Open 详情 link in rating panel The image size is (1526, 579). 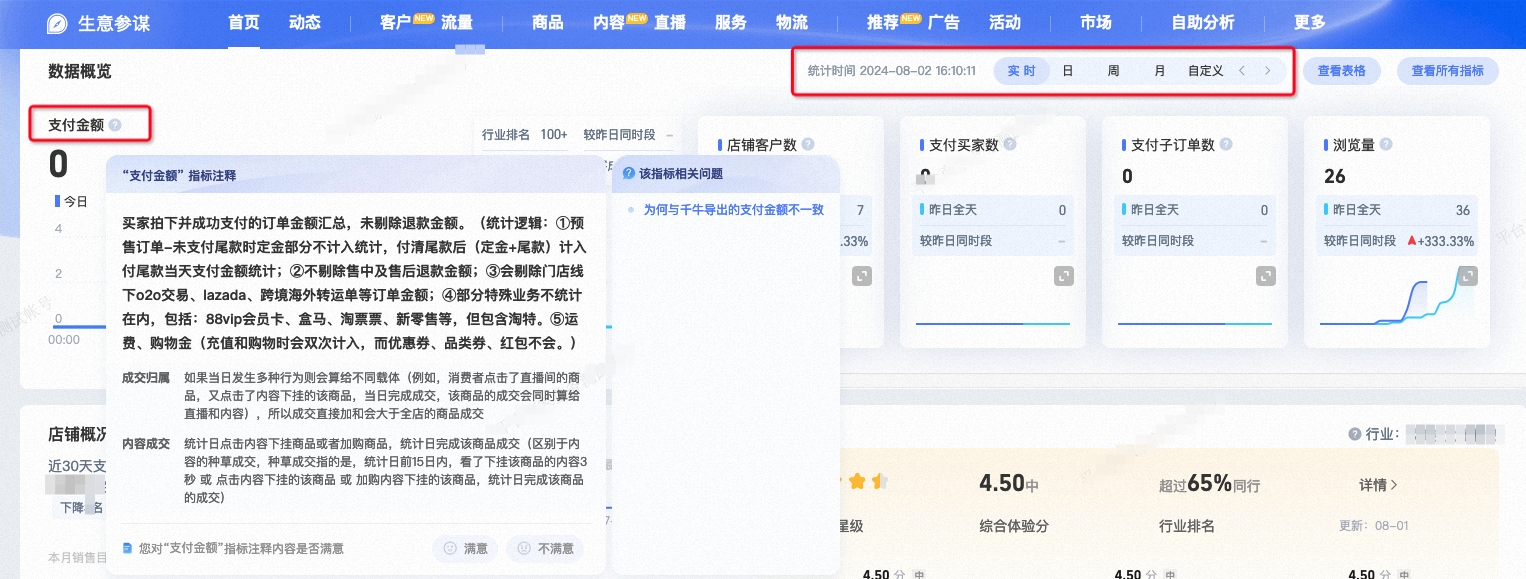[x=1378, y=484]
